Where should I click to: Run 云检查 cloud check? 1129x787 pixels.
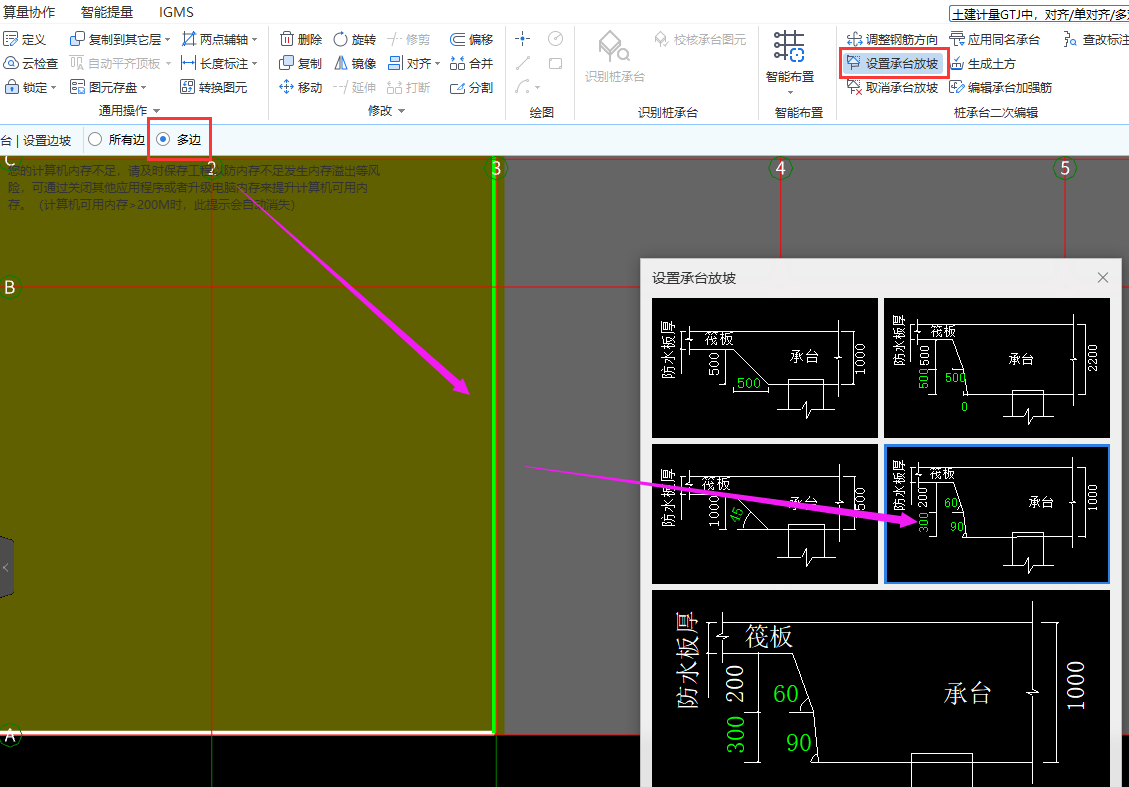pos(31,63)
